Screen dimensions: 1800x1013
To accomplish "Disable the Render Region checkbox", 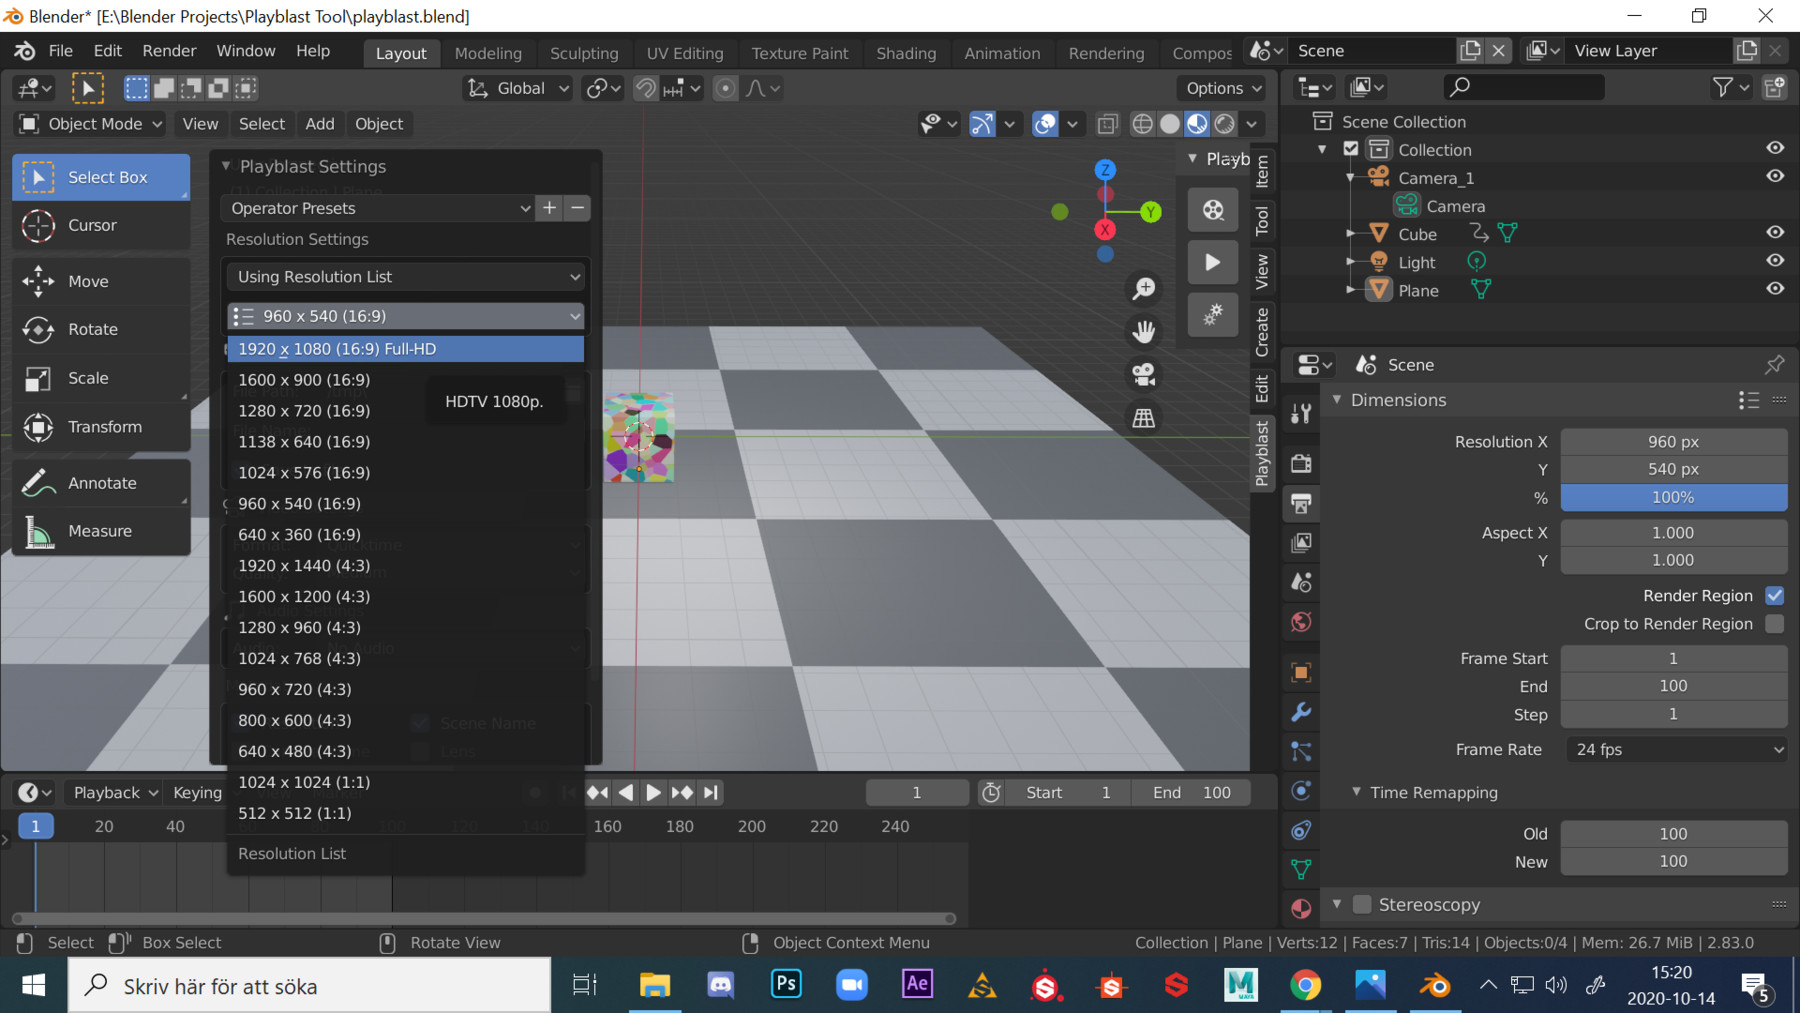I will pos(1775,596).
